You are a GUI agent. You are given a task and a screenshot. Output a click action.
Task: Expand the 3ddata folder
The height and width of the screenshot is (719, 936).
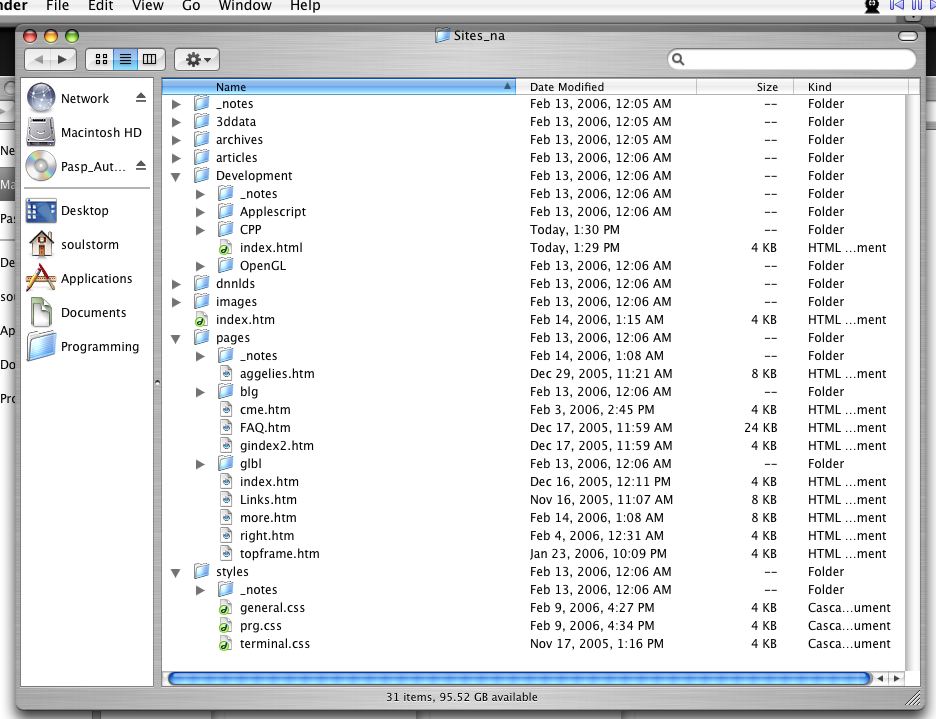pos(176,122)
